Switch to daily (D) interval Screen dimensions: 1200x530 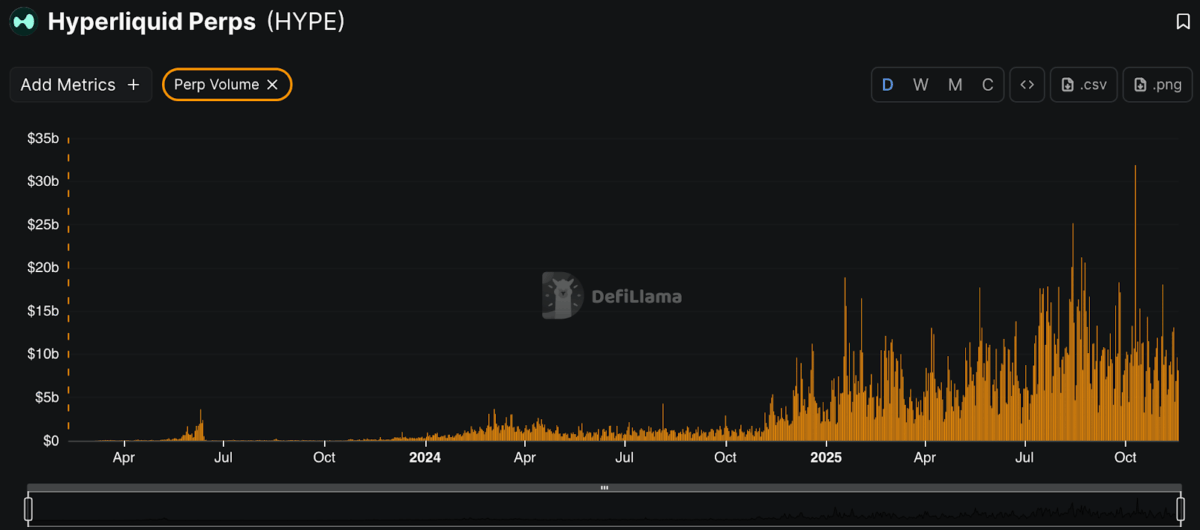(x=887, y=85)
